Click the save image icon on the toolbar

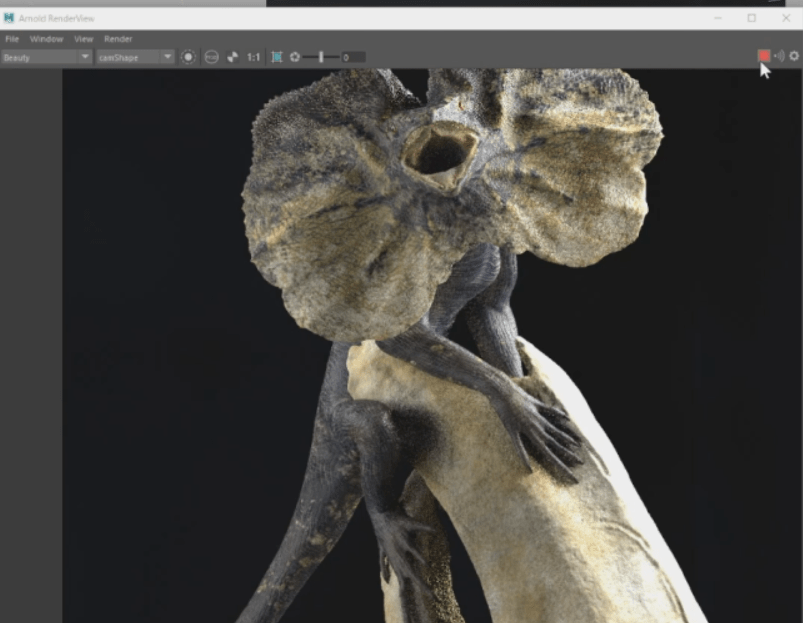click(x=211, y=57)
